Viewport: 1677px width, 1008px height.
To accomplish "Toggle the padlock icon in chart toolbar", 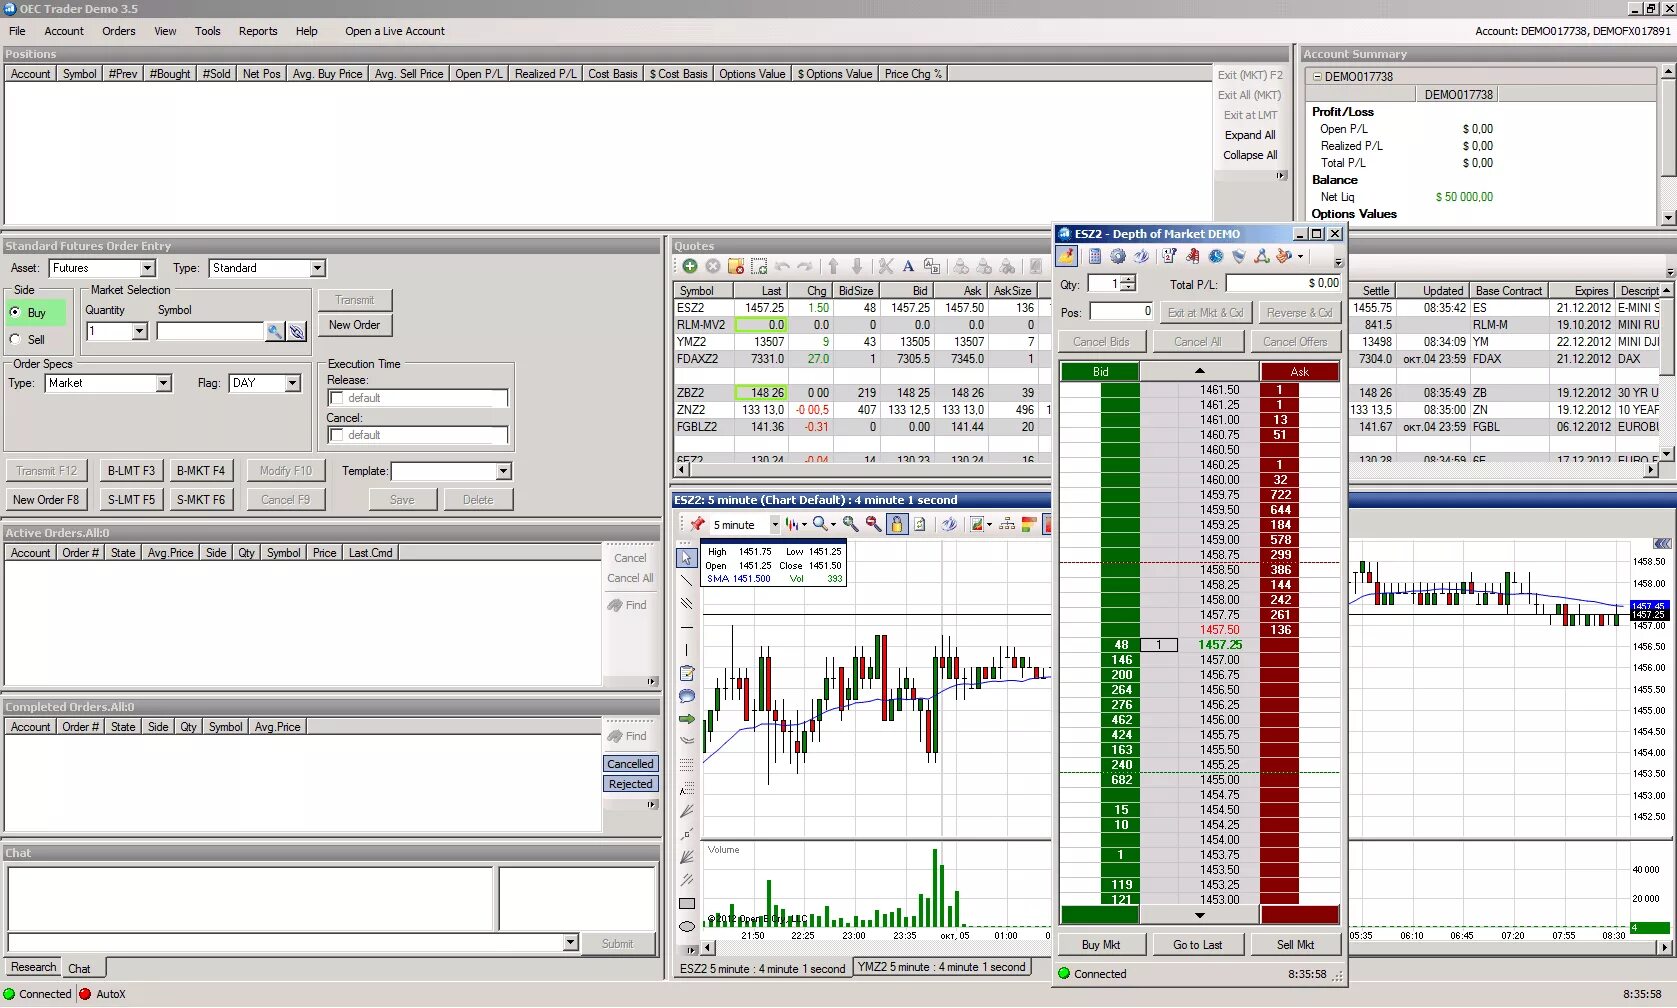I will click(x=897, y=524).
